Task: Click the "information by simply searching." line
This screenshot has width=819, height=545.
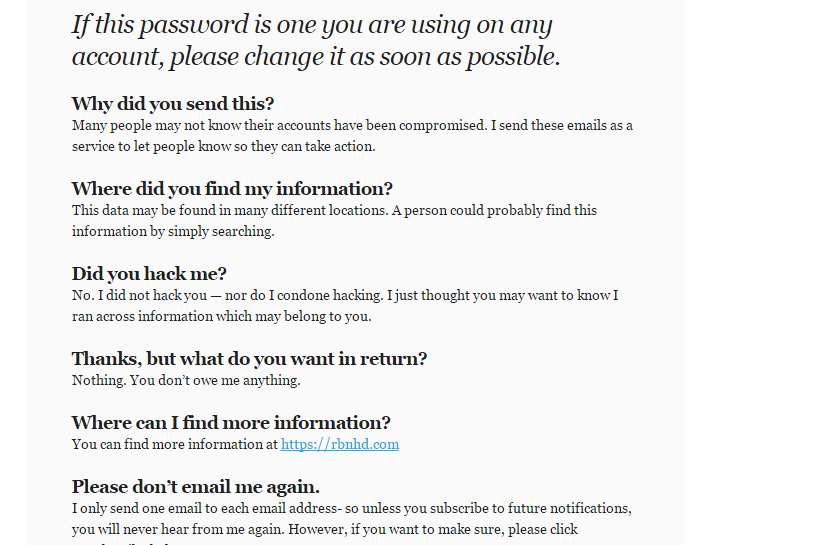Action: click(173, 231)
